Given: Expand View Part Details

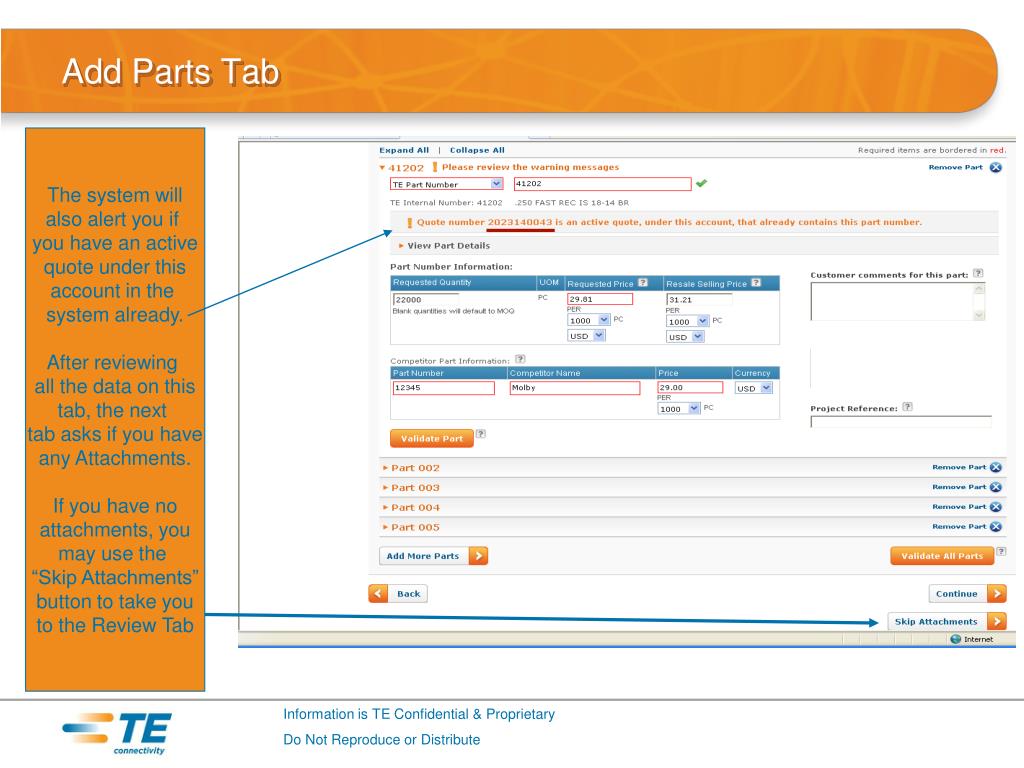Looking at the screenshot, I should pyautogui.click(x=444, y=246).
